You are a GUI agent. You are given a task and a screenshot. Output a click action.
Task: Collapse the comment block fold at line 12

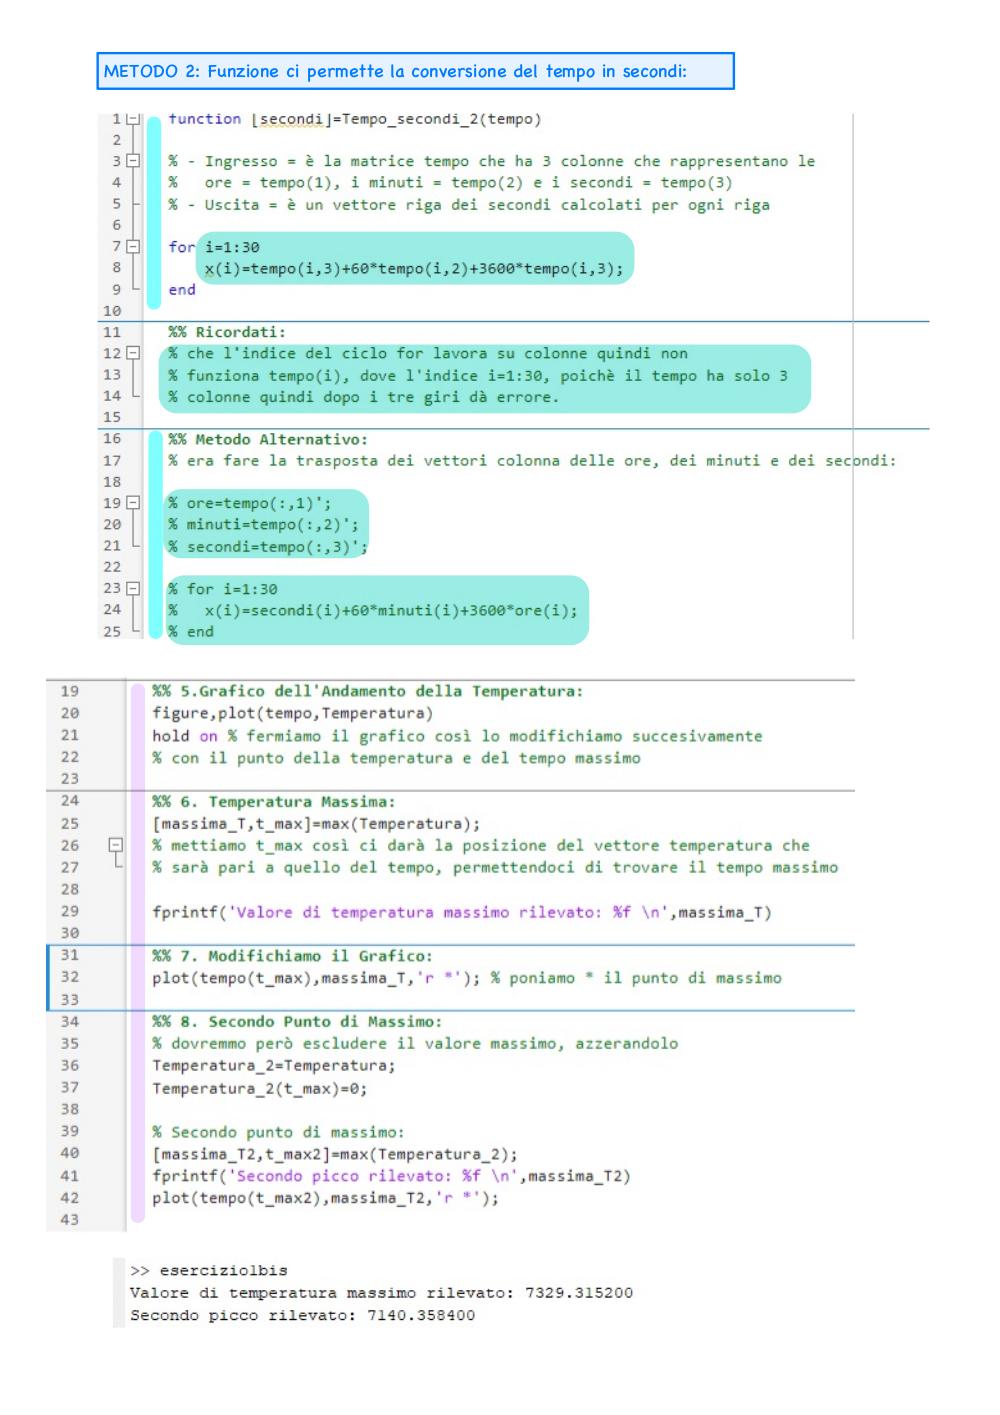coord(133,353)
